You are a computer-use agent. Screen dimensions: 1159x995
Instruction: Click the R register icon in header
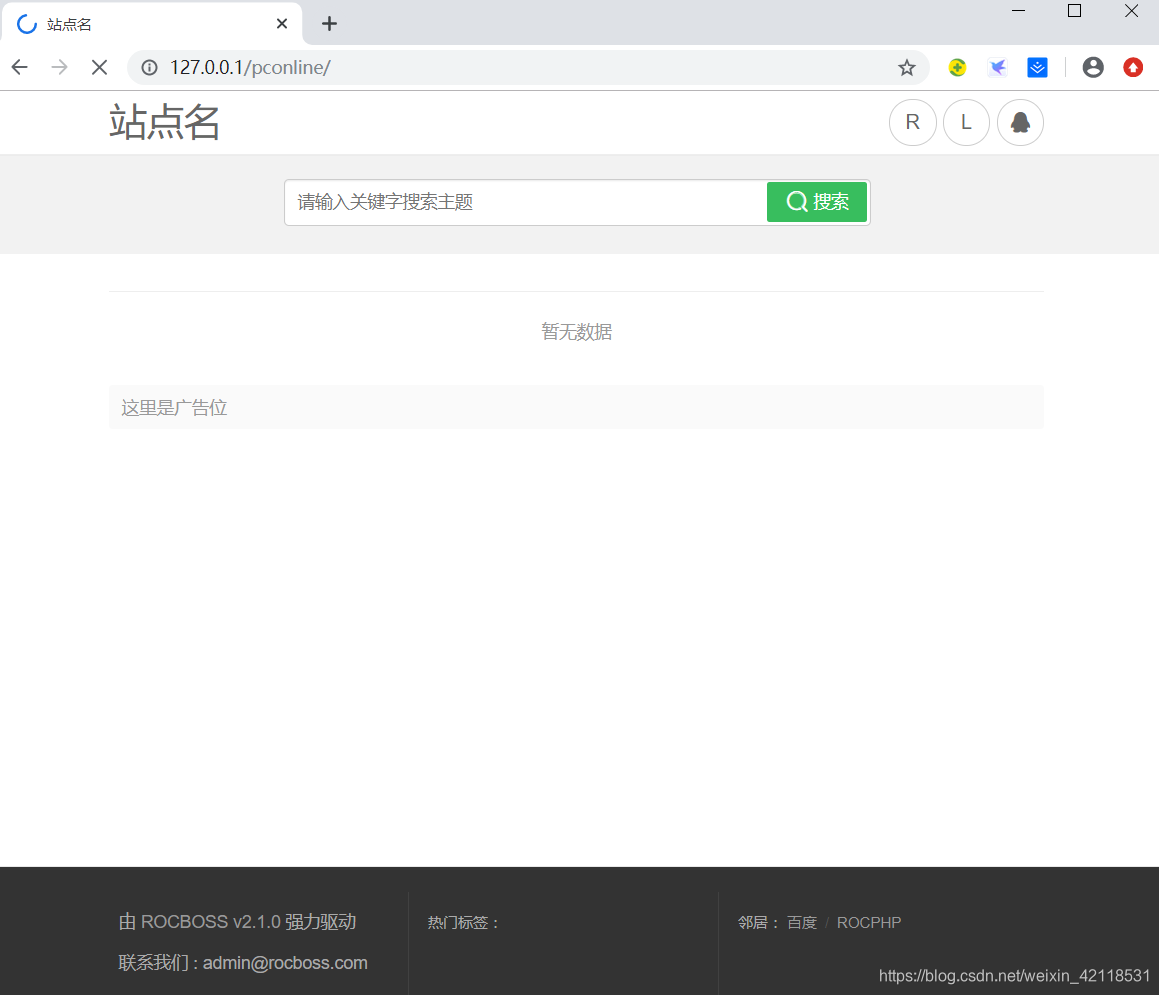[912, 122]
